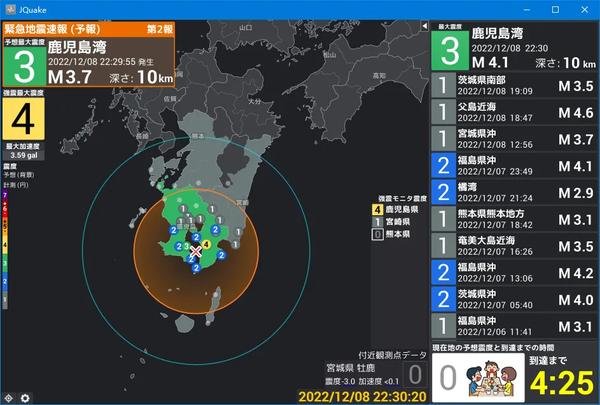Viewport: 600px width, 405px height.
Task: Click the JQuake app icon in the title bar
Action: click(11, 9)
